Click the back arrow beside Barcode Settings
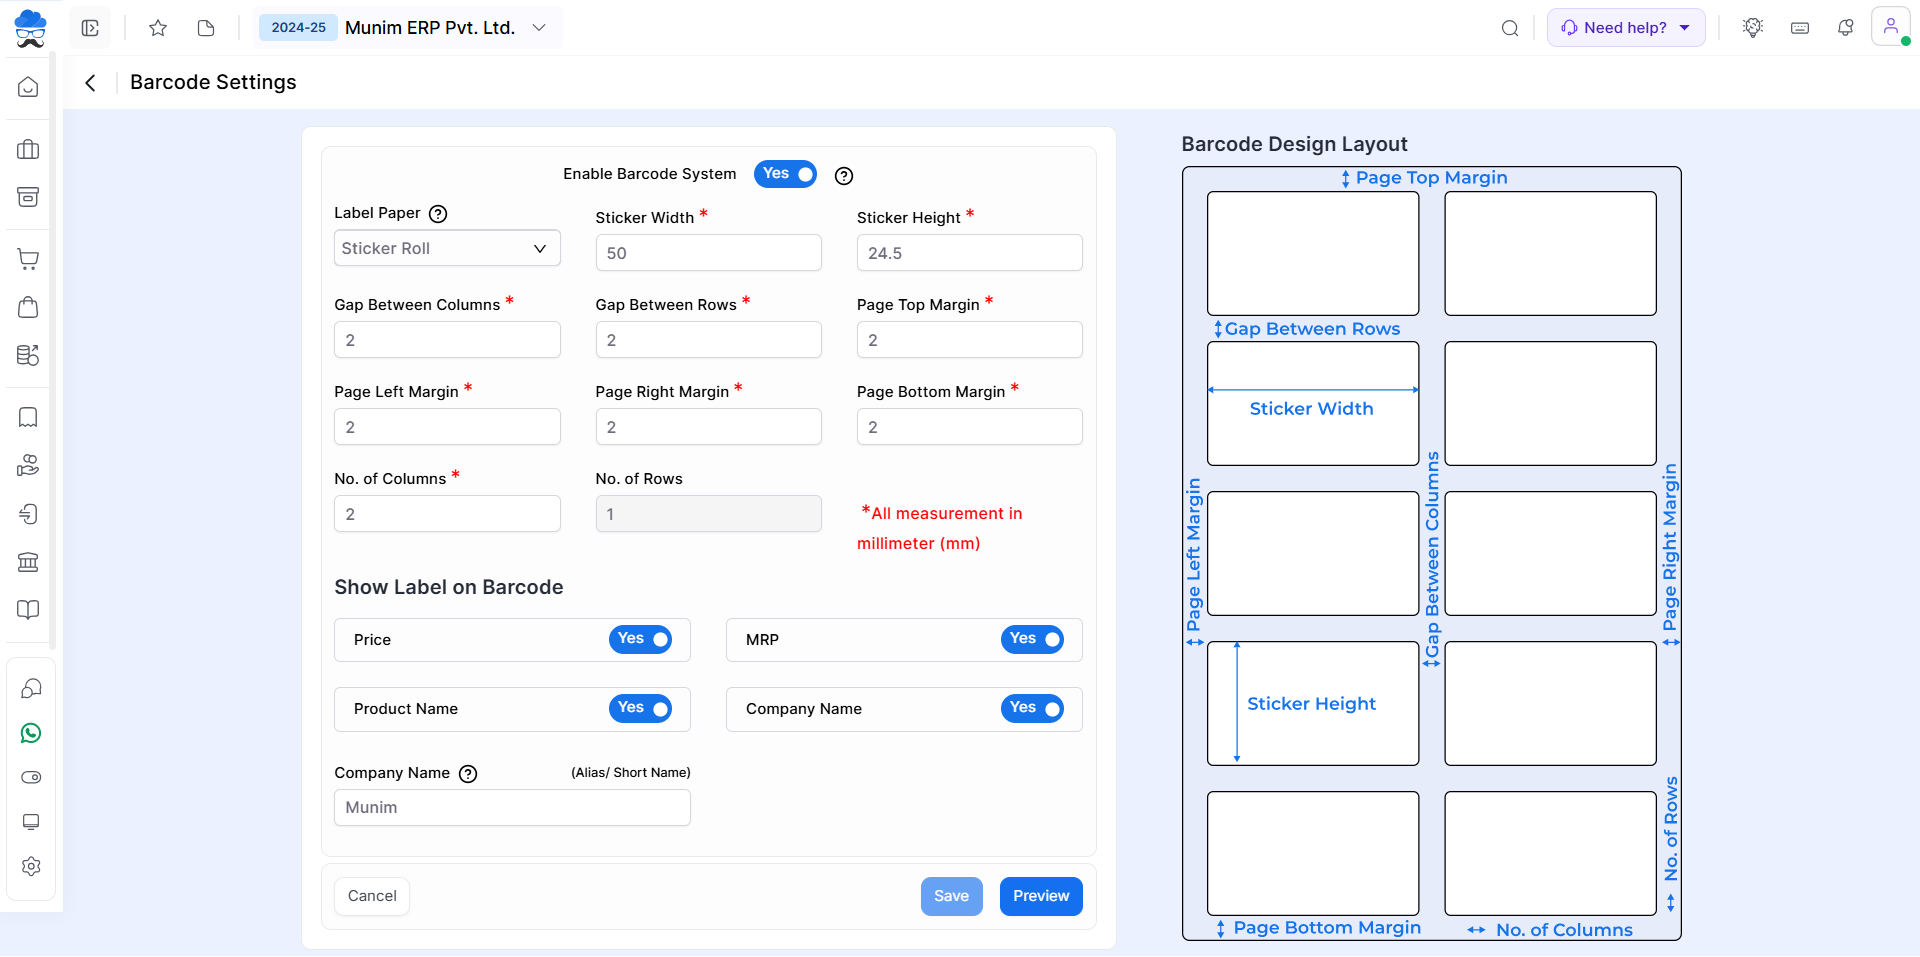 pyautogui.click(x=91, y=83)
